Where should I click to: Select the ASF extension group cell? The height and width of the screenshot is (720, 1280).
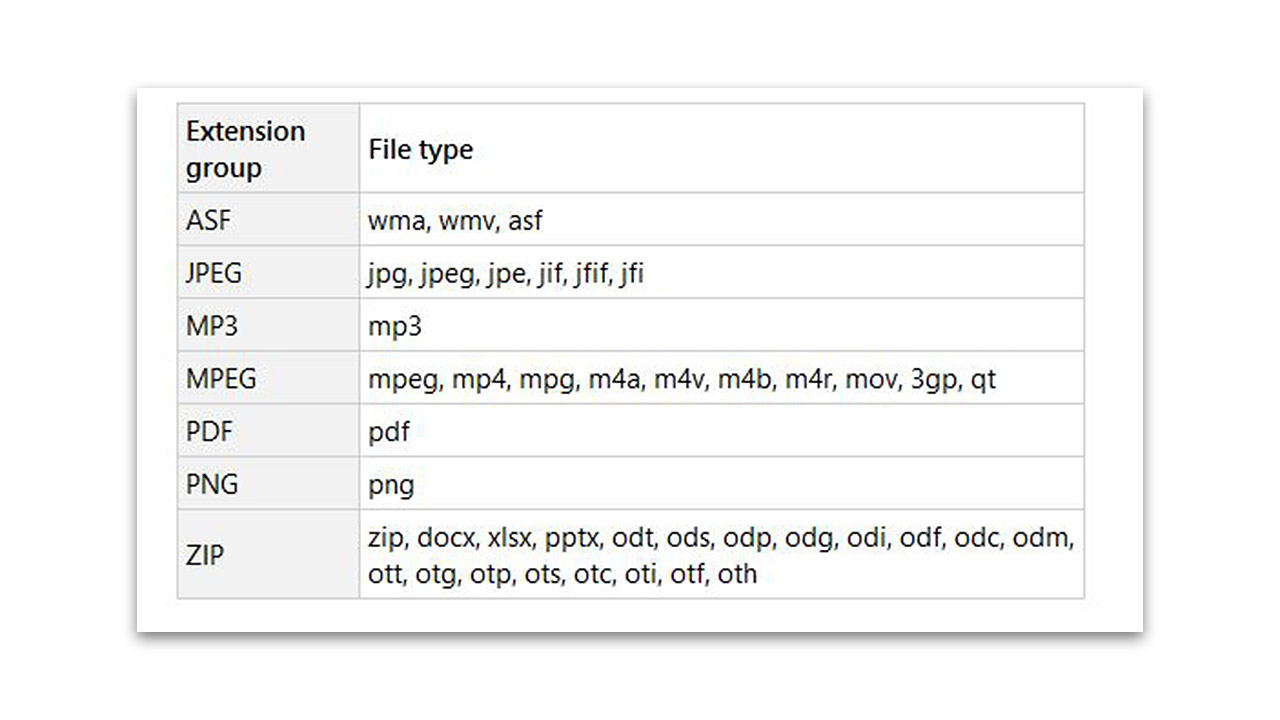tap(268, 219)
